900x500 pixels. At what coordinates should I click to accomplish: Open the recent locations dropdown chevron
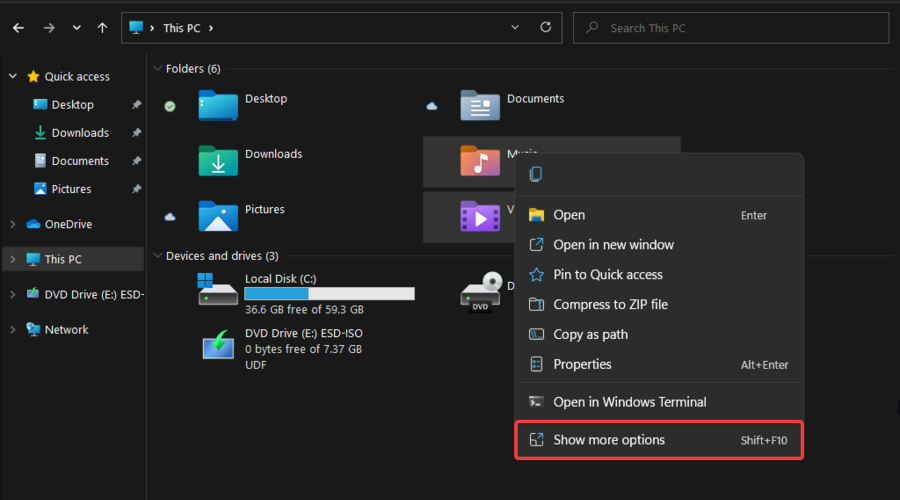coord(75,28)
